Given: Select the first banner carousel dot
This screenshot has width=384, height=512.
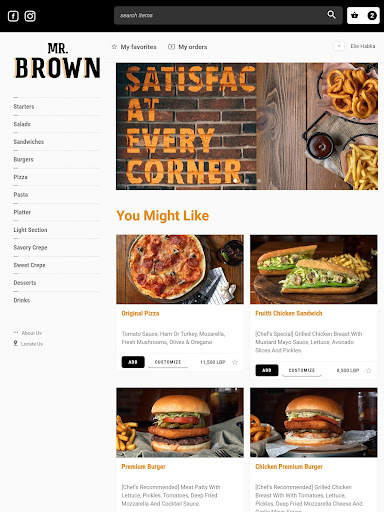Looking at the screenshot, I should coord(235,181).
